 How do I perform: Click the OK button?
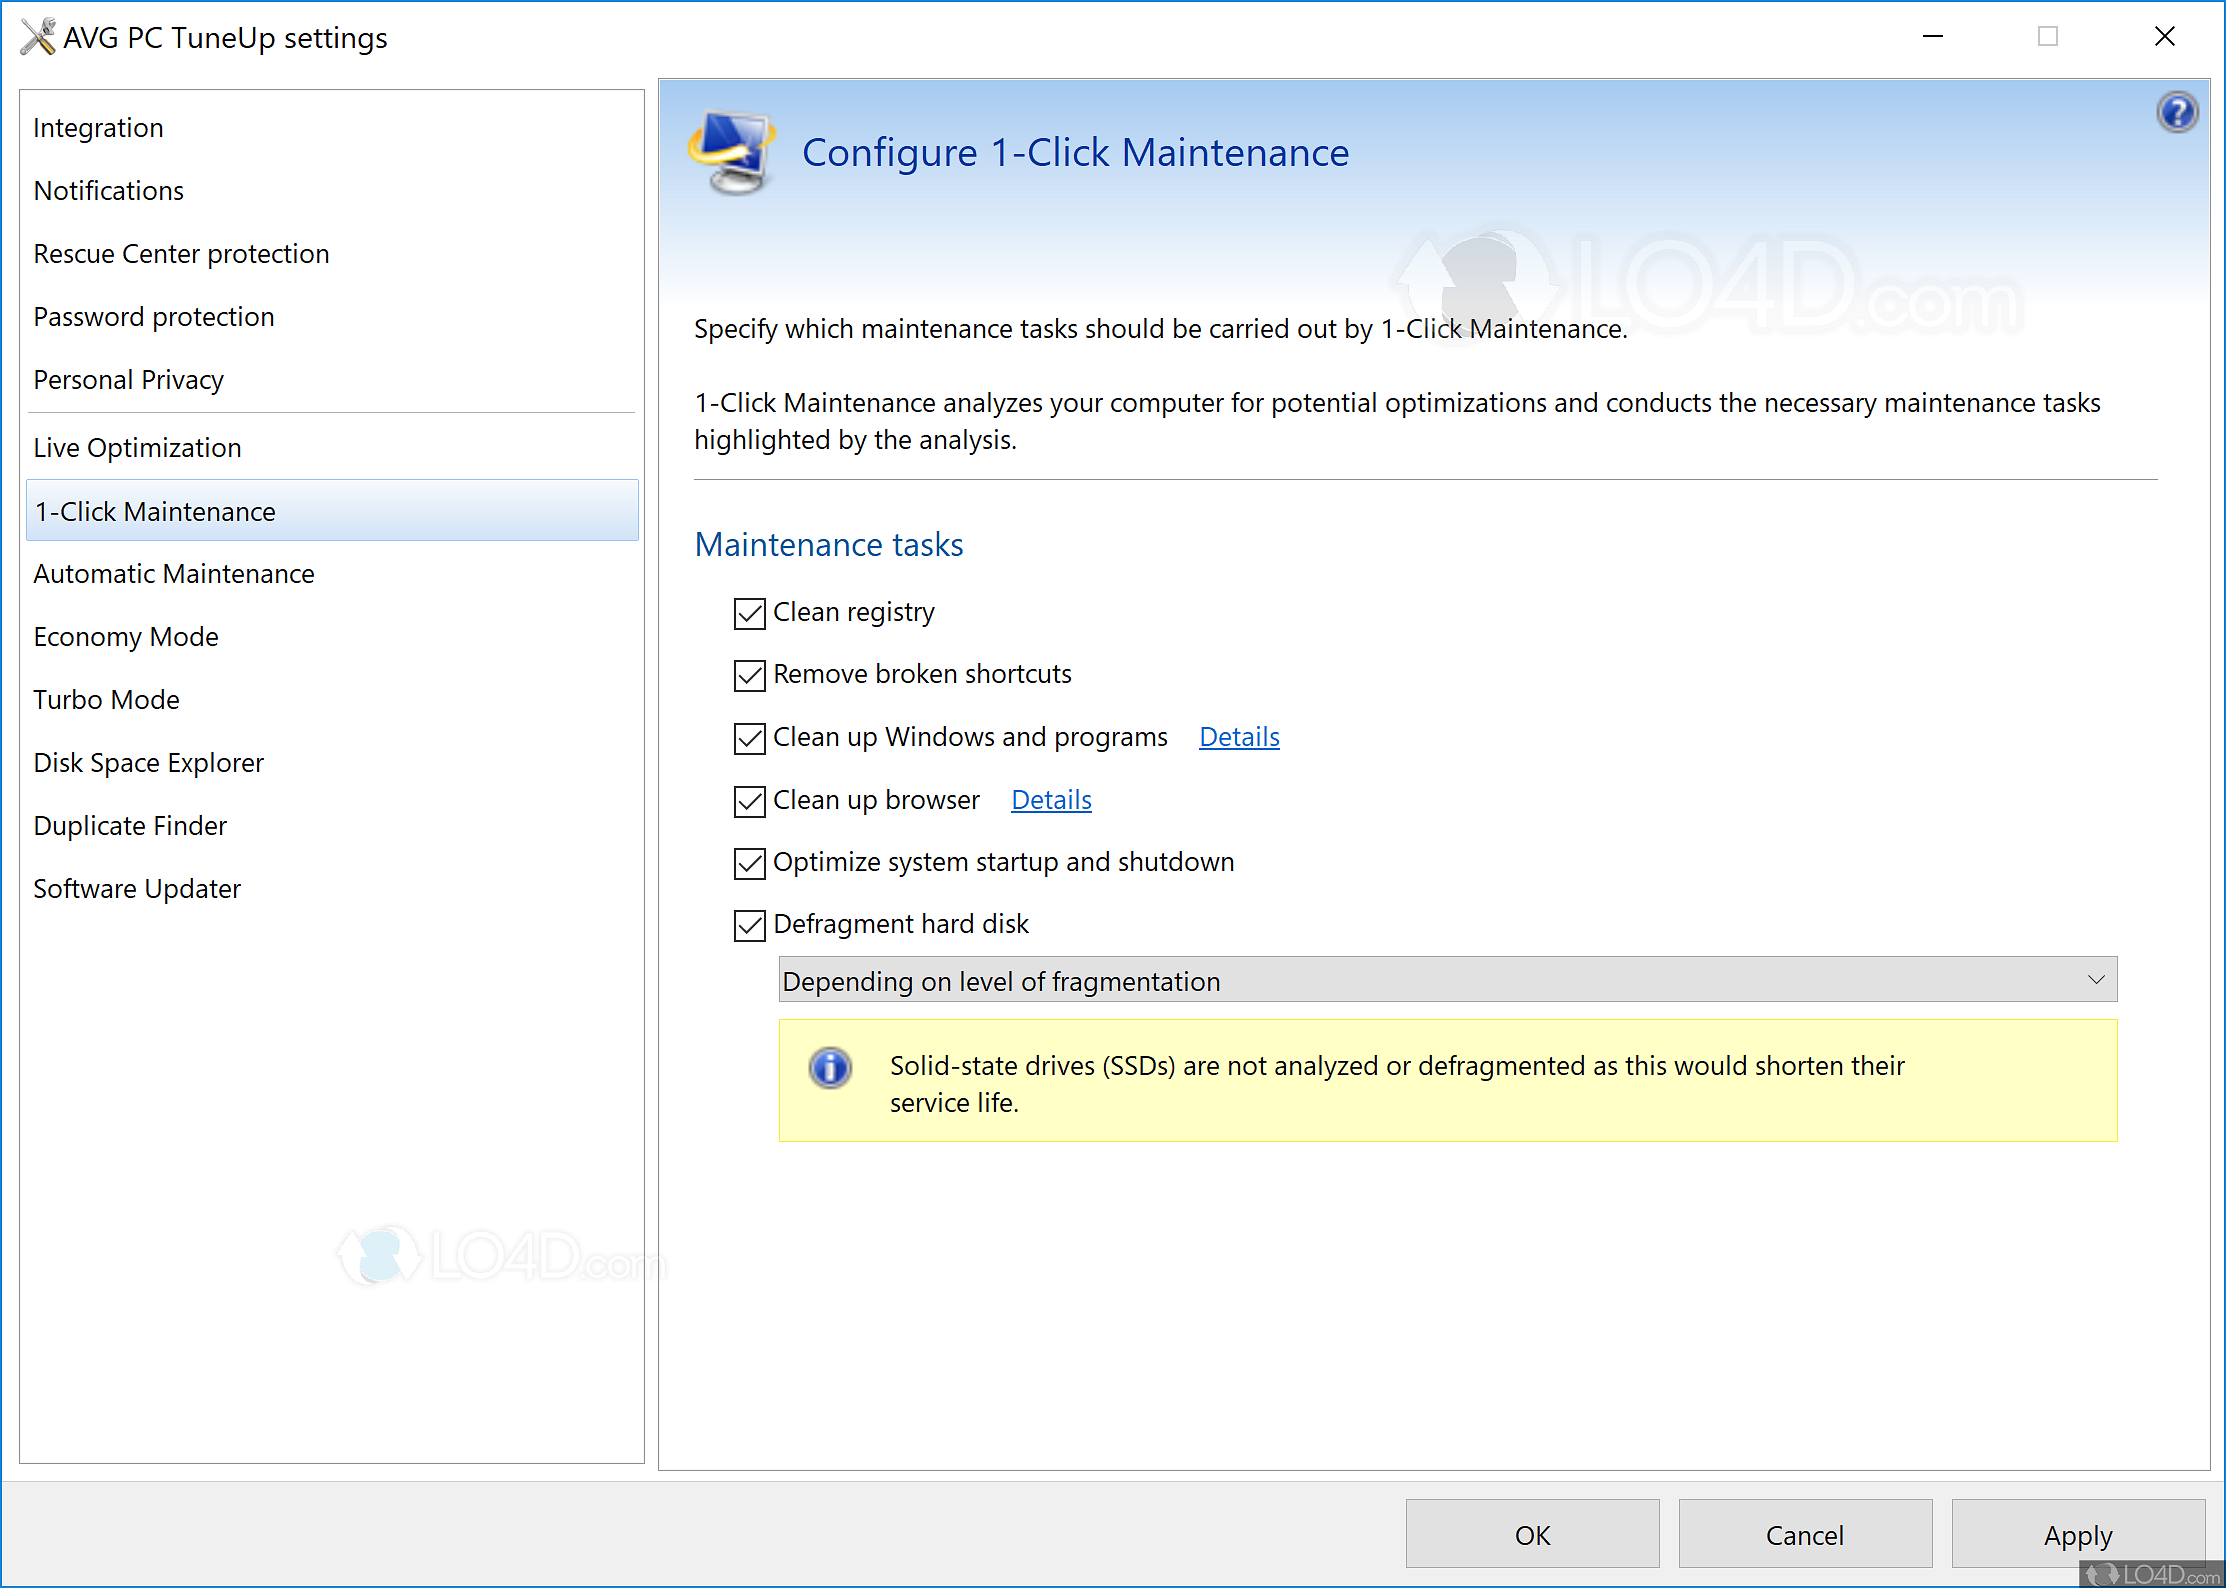pyautogui.click(x=1531, y=1534)
